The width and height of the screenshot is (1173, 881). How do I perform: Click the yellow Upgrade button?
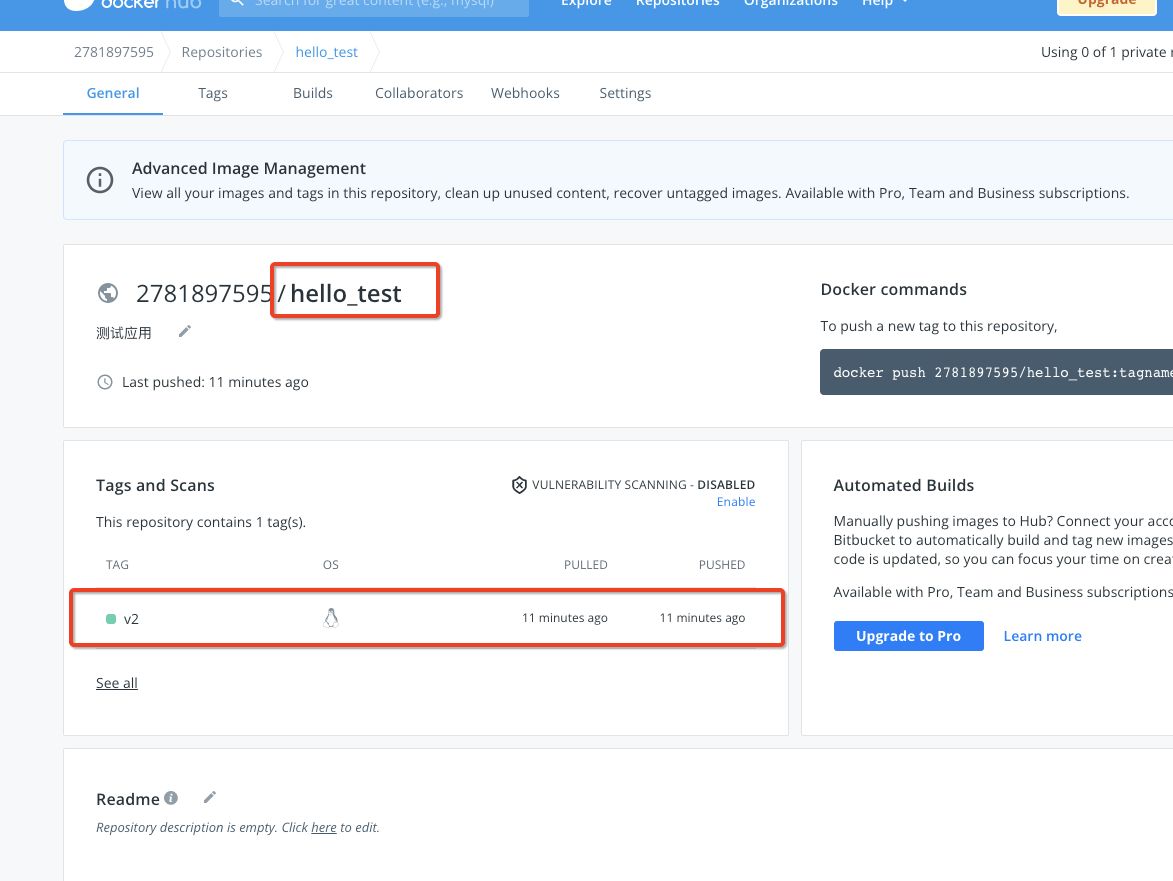pos(1106,4)
